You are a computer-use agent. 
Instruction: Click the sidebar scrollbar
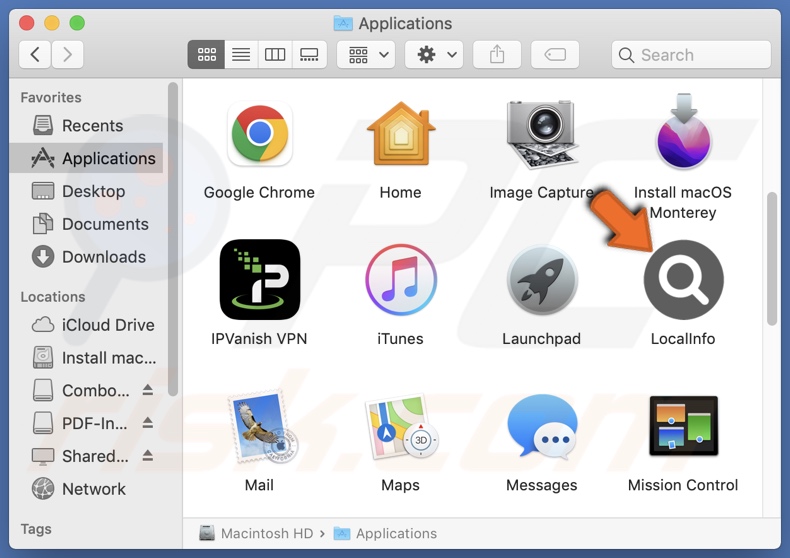[173, 239]
